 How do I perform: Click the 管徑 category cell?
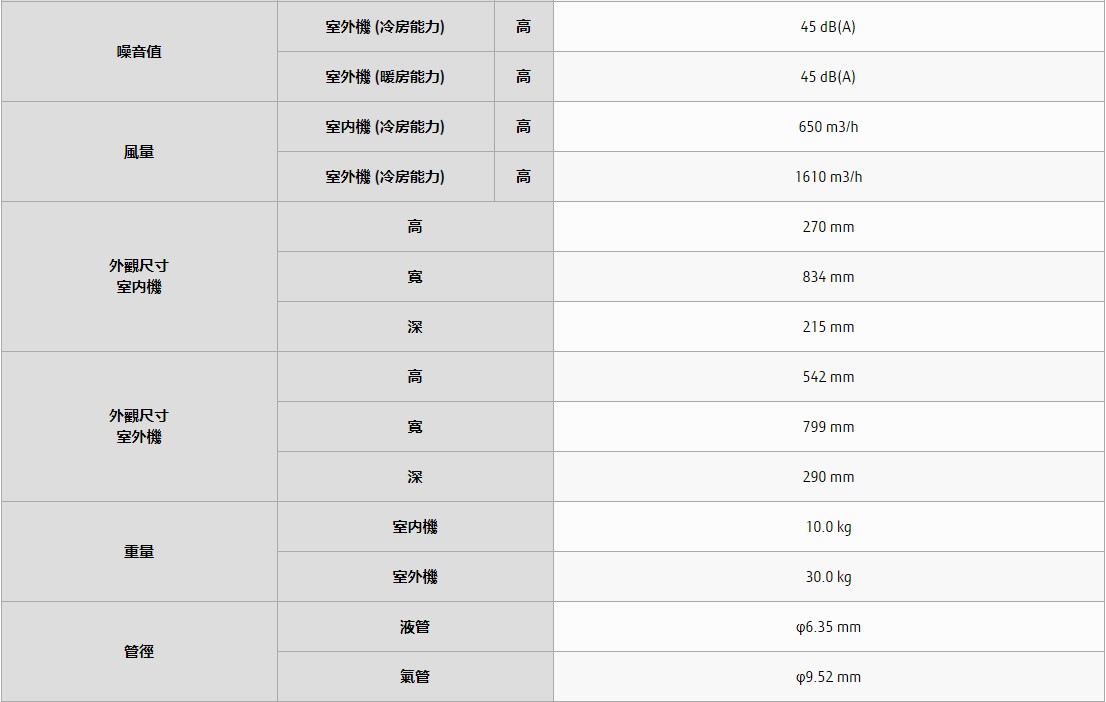[x=139, y=652]
